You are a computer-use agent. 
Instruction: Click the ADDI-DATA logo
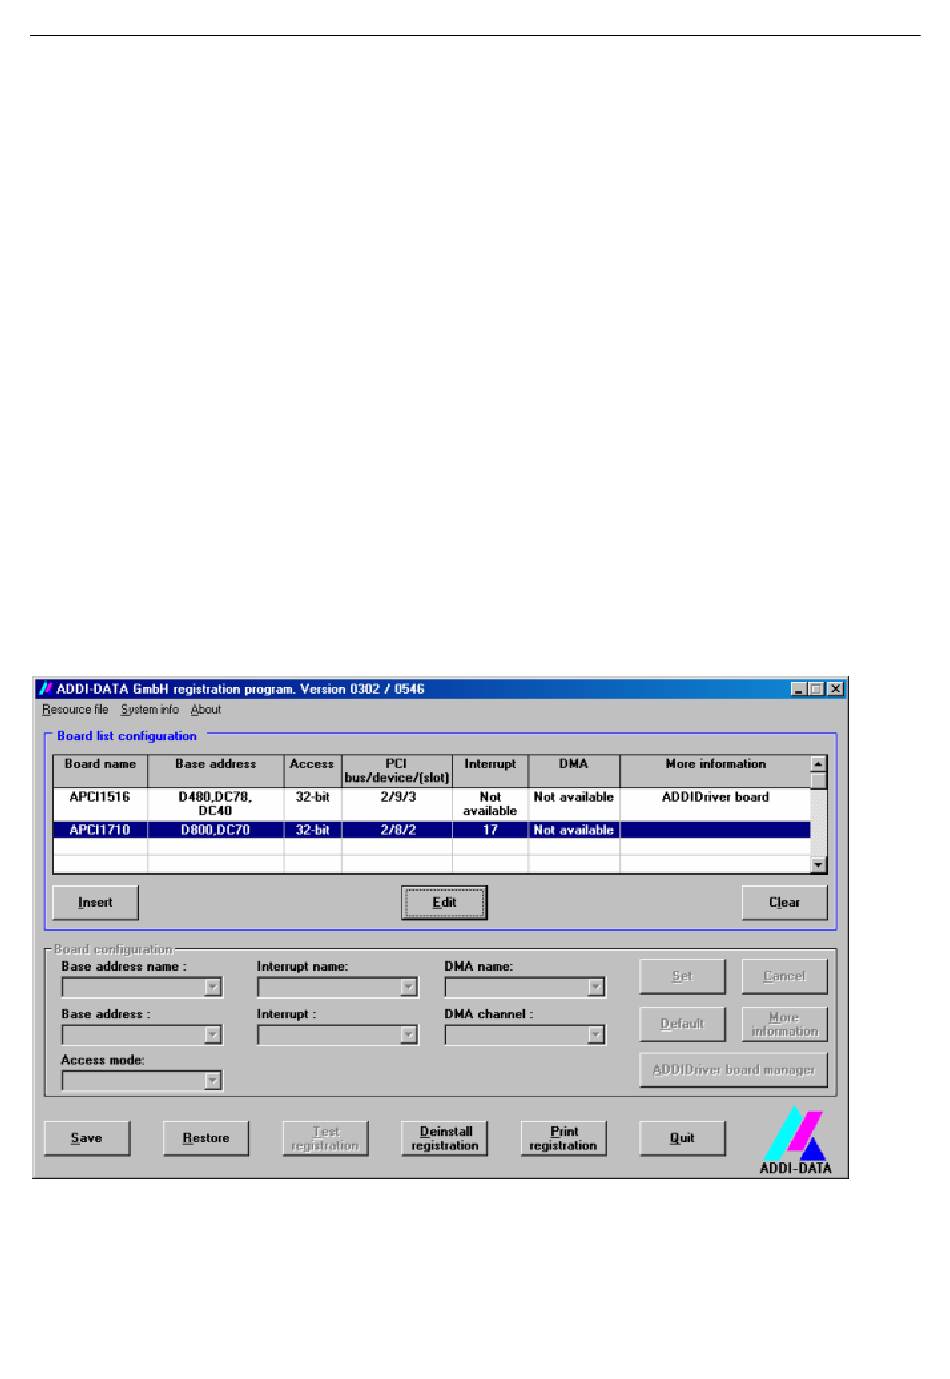point(796,1140)
